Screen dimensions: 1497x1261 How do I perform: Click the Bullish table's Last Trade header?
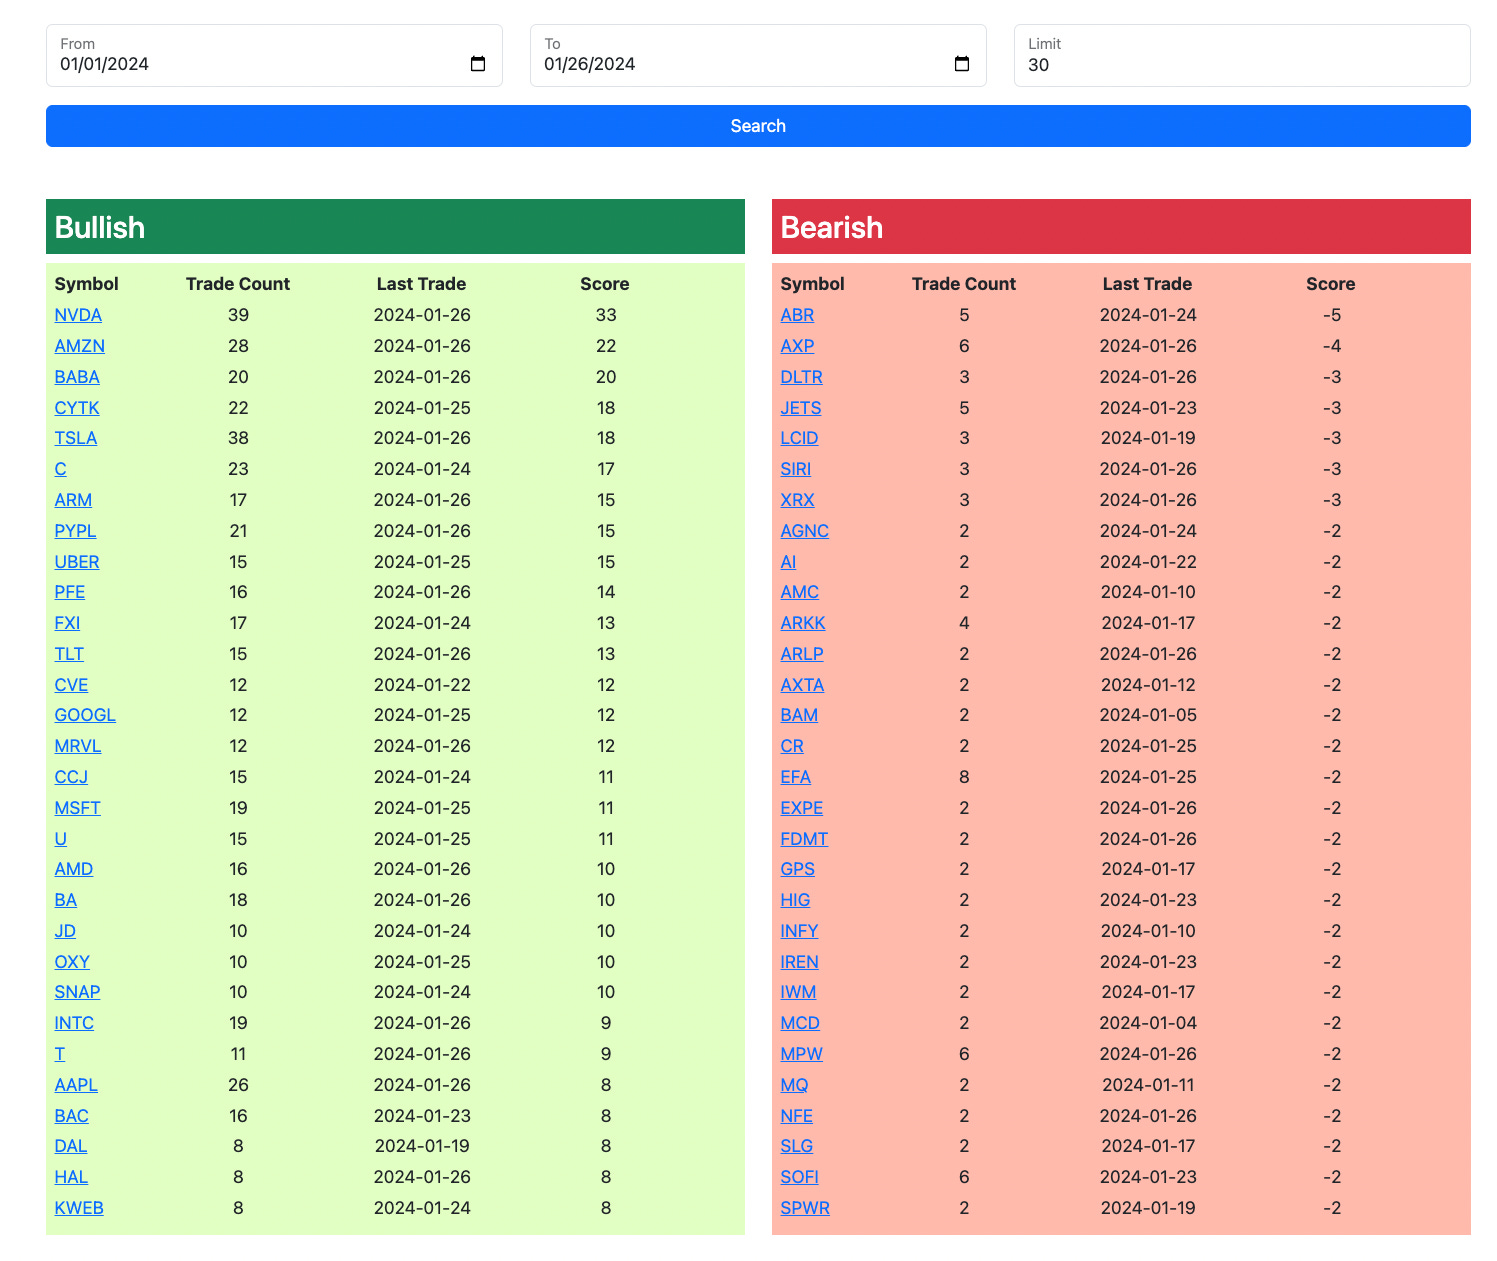(421, 284)
